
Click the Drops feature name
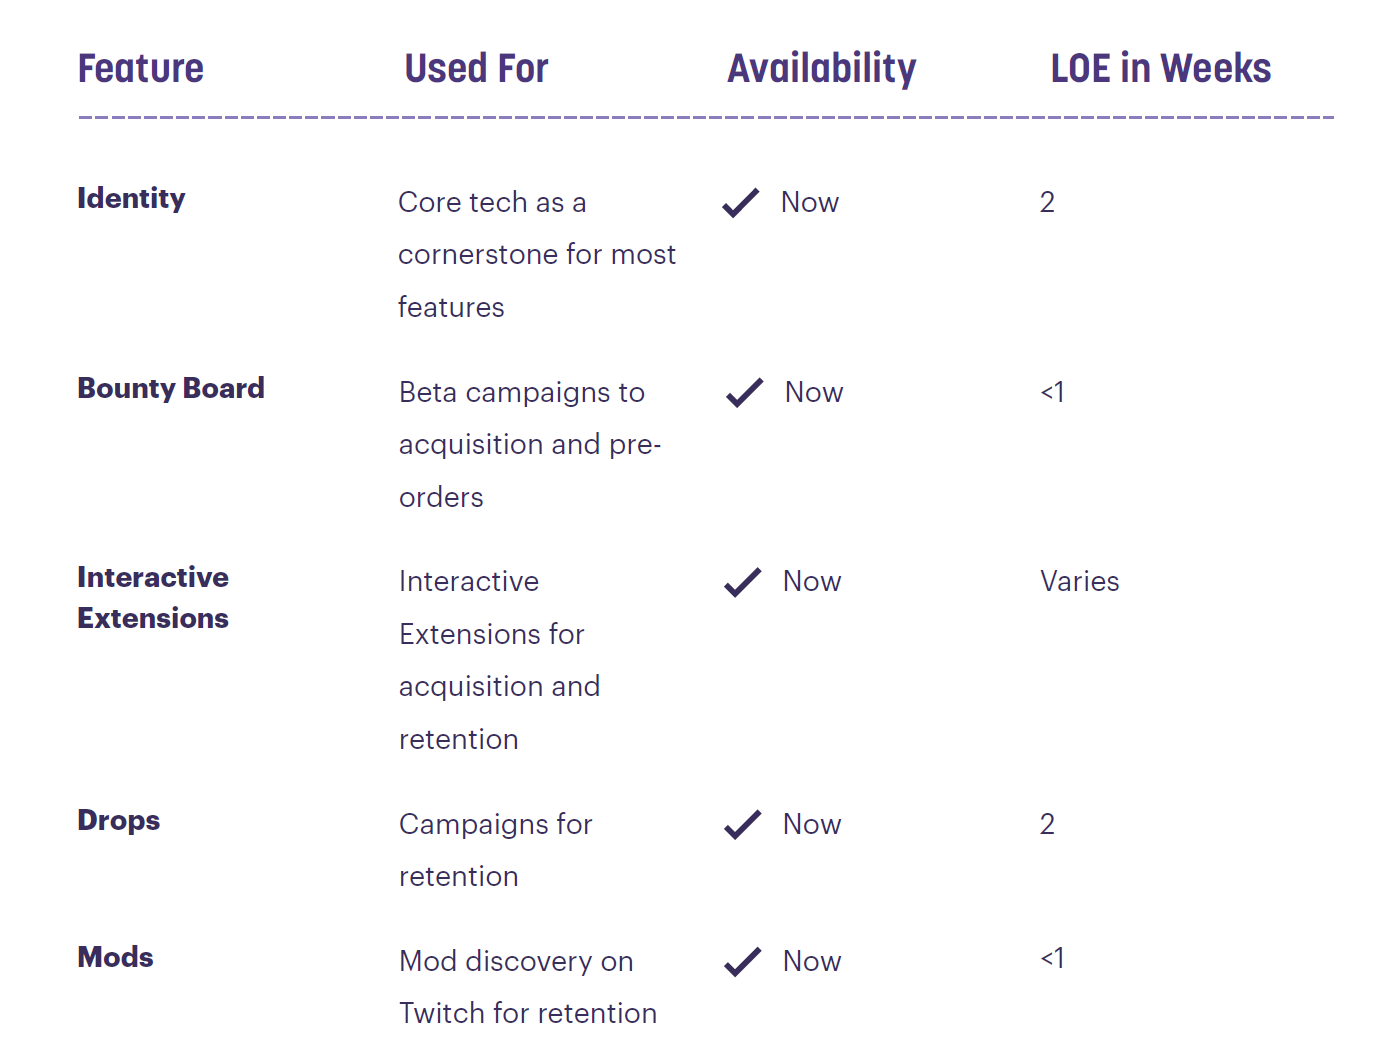pos(119,820)
